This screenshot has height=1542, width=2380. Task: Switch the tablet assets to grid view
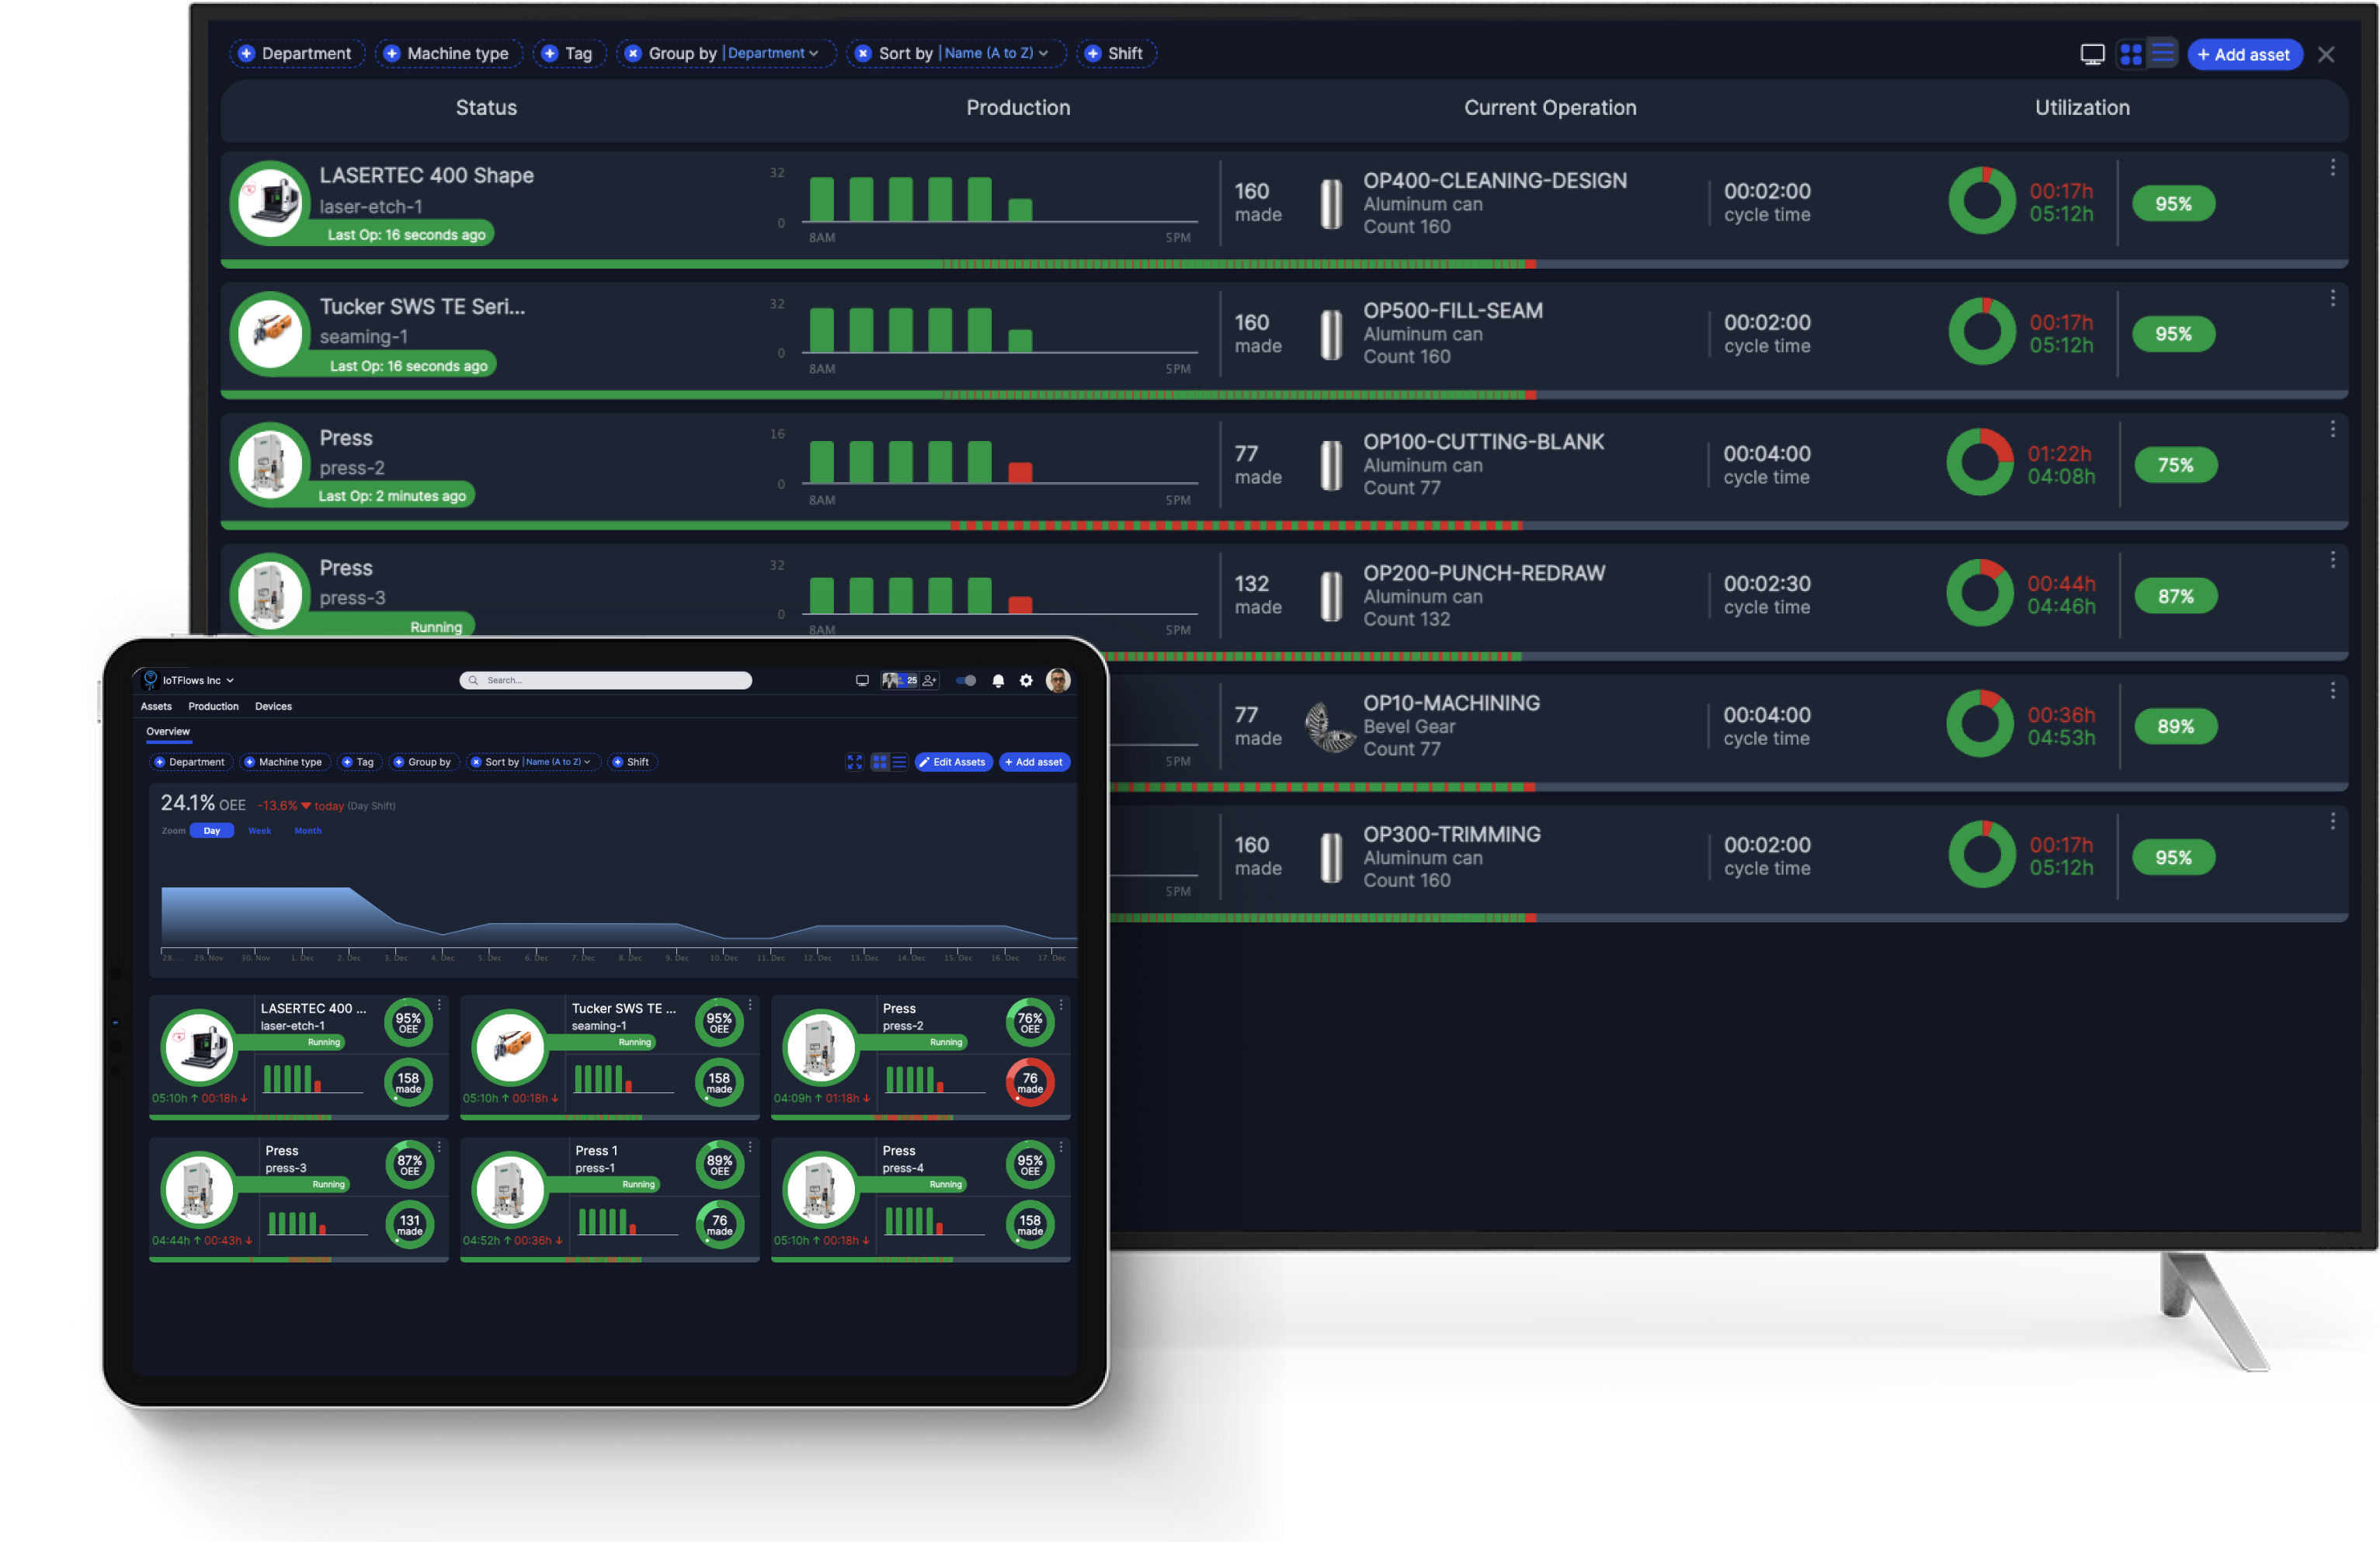880,762
